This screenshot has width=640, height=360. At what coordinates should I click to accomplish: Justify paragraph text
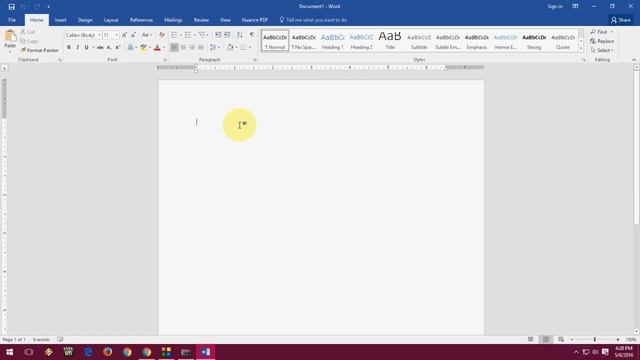coord(201,48)
